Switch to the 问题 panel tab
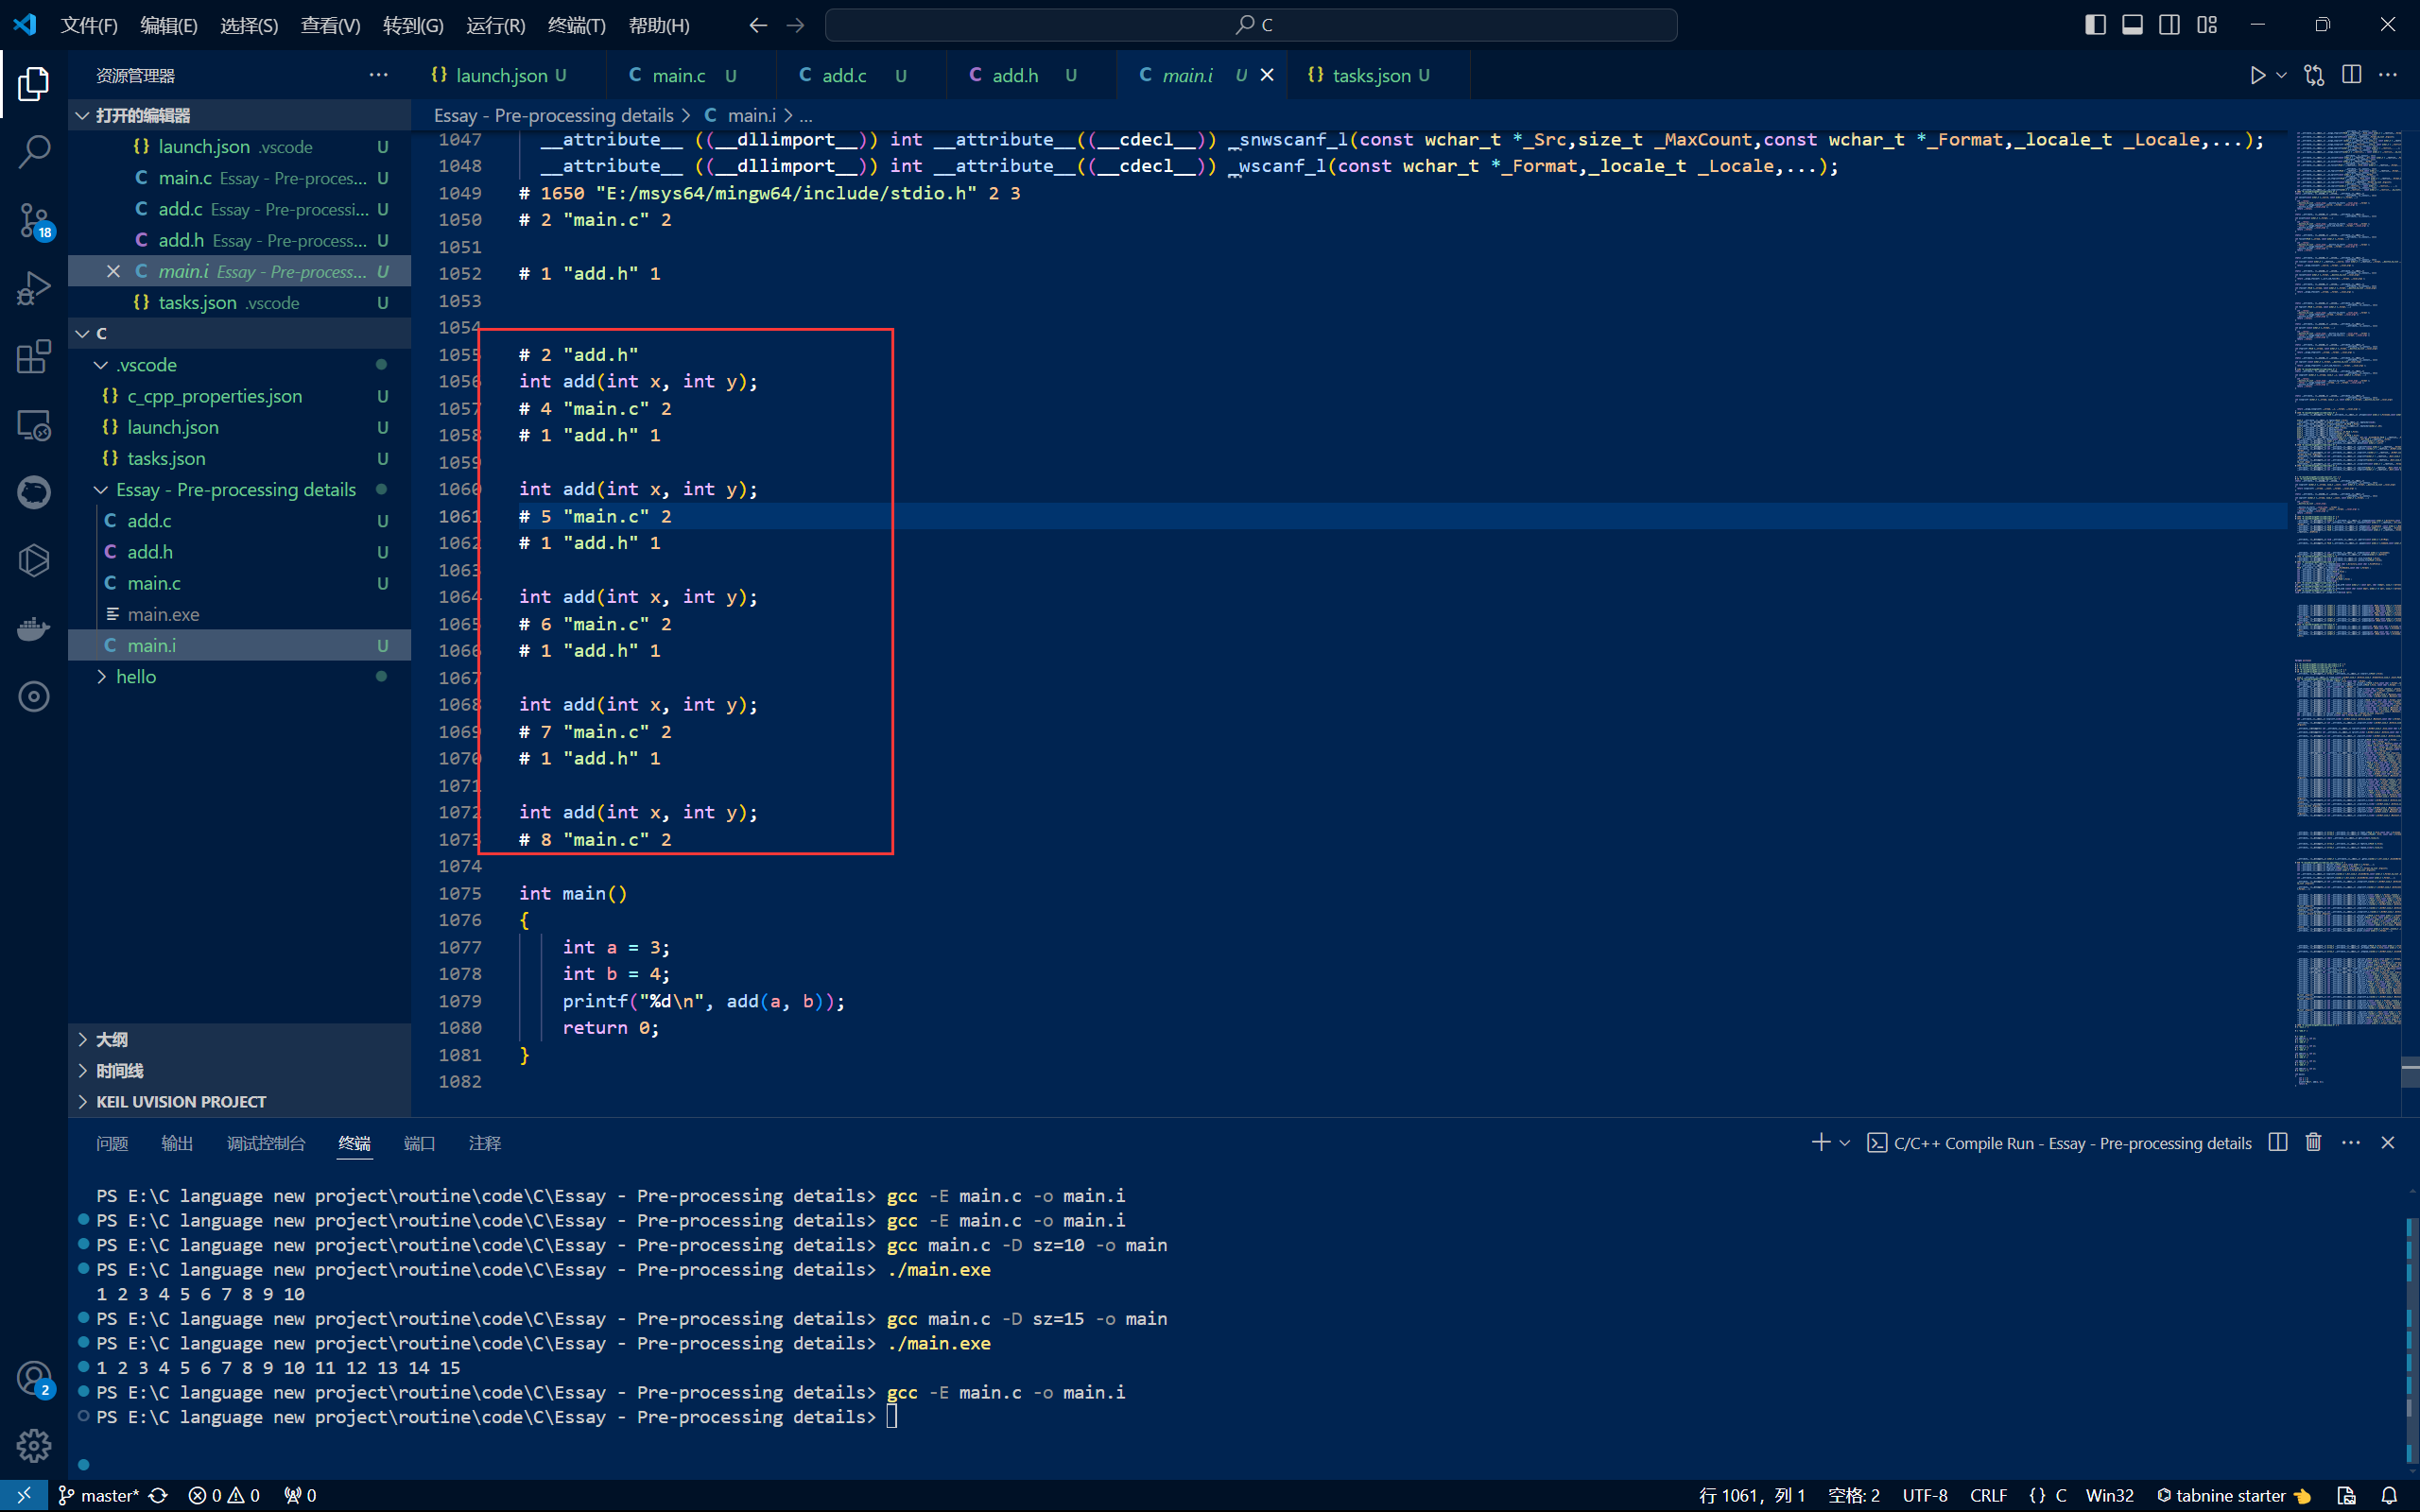 tap(112, 1143)
